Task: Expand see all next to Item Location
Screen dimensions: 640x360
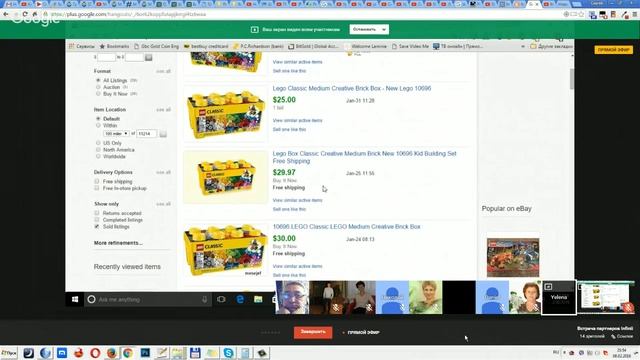Action: pyautogui.click(x=163, y=110)
